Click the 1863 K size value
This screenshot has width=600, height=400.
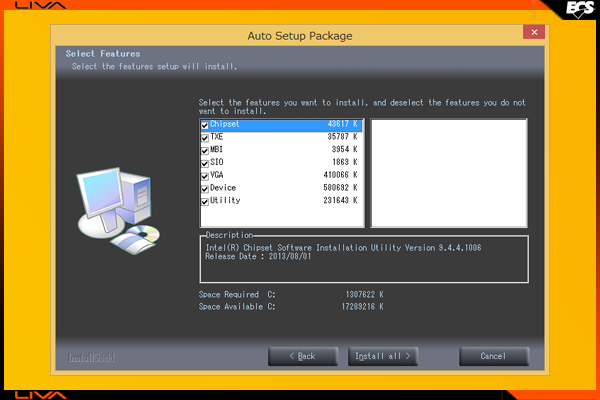point(345,162)
